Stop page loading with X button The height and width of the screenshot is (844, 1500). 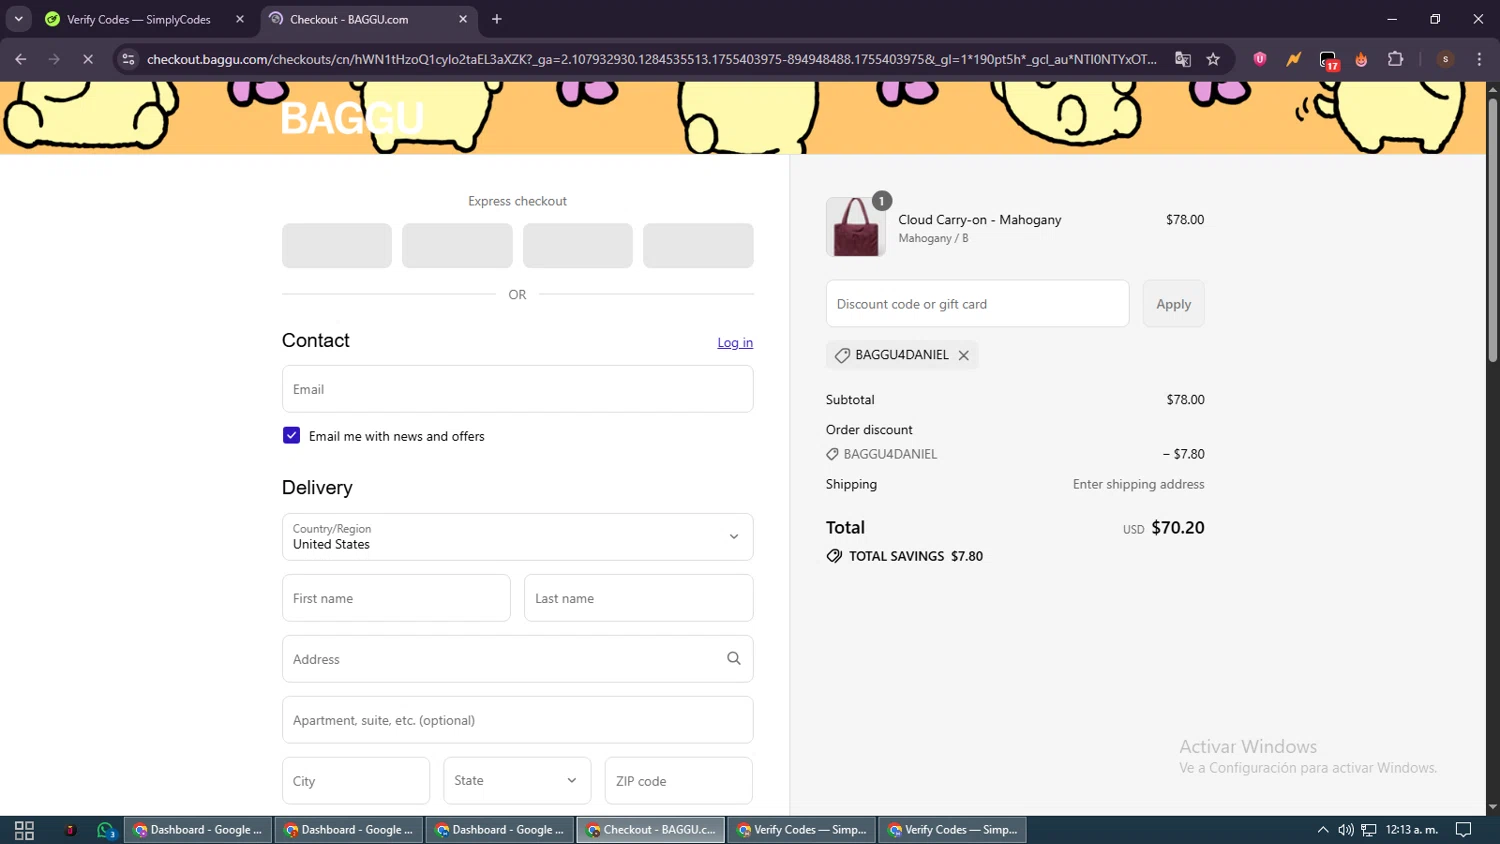88,59
